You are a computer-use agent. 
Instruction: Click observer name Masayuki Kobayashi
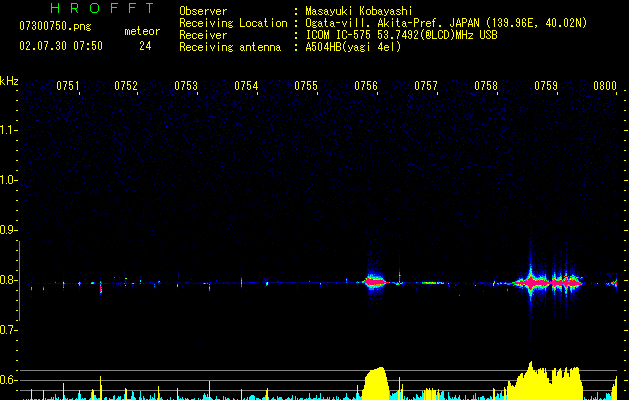coord(359,11)
